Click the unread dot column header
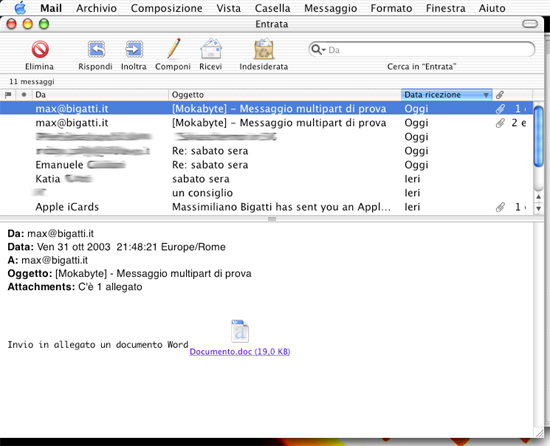 (x=24, y=95)
